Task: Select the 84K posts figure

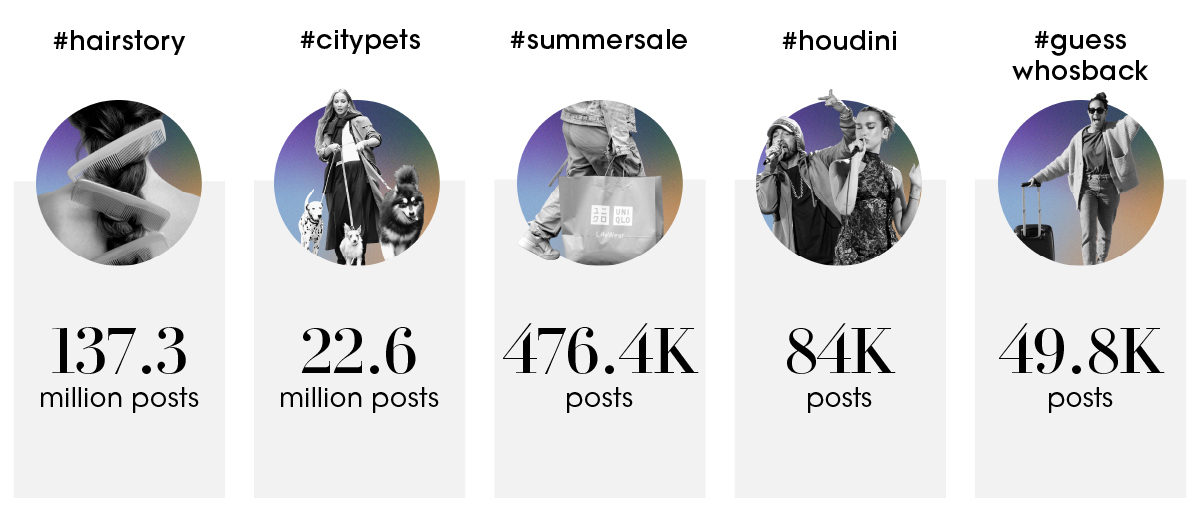Action: click(839, 352)
